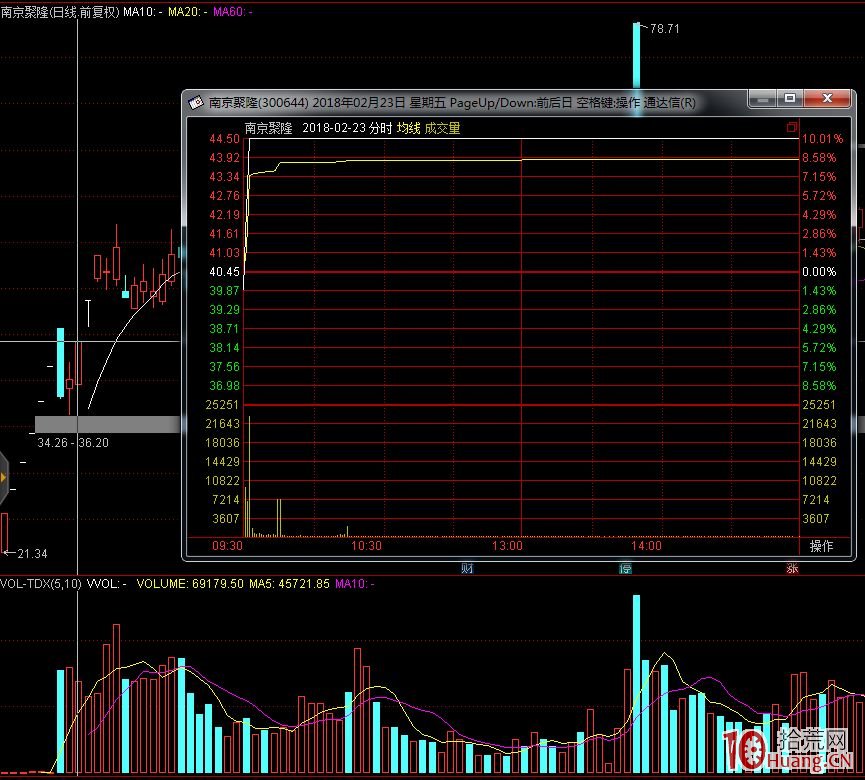865x780 pixels.
Task: Click the 36.98 limit-down price on axis
Action: coord(225,386)
